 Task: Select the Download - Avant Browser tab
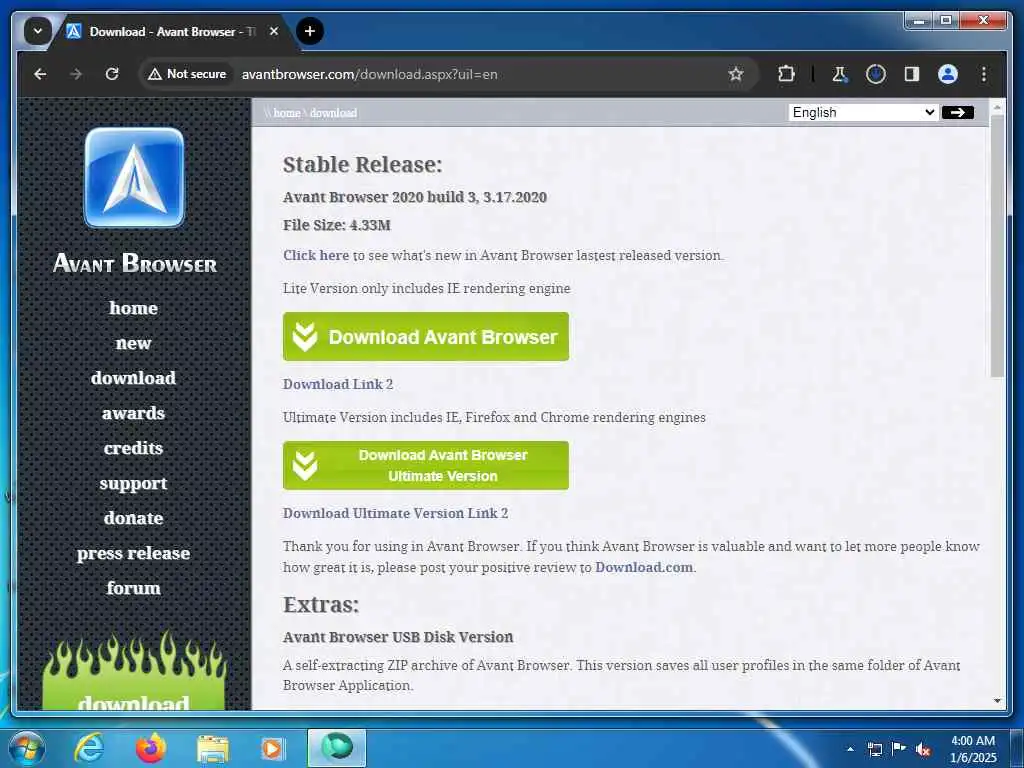tap(171, 31)
